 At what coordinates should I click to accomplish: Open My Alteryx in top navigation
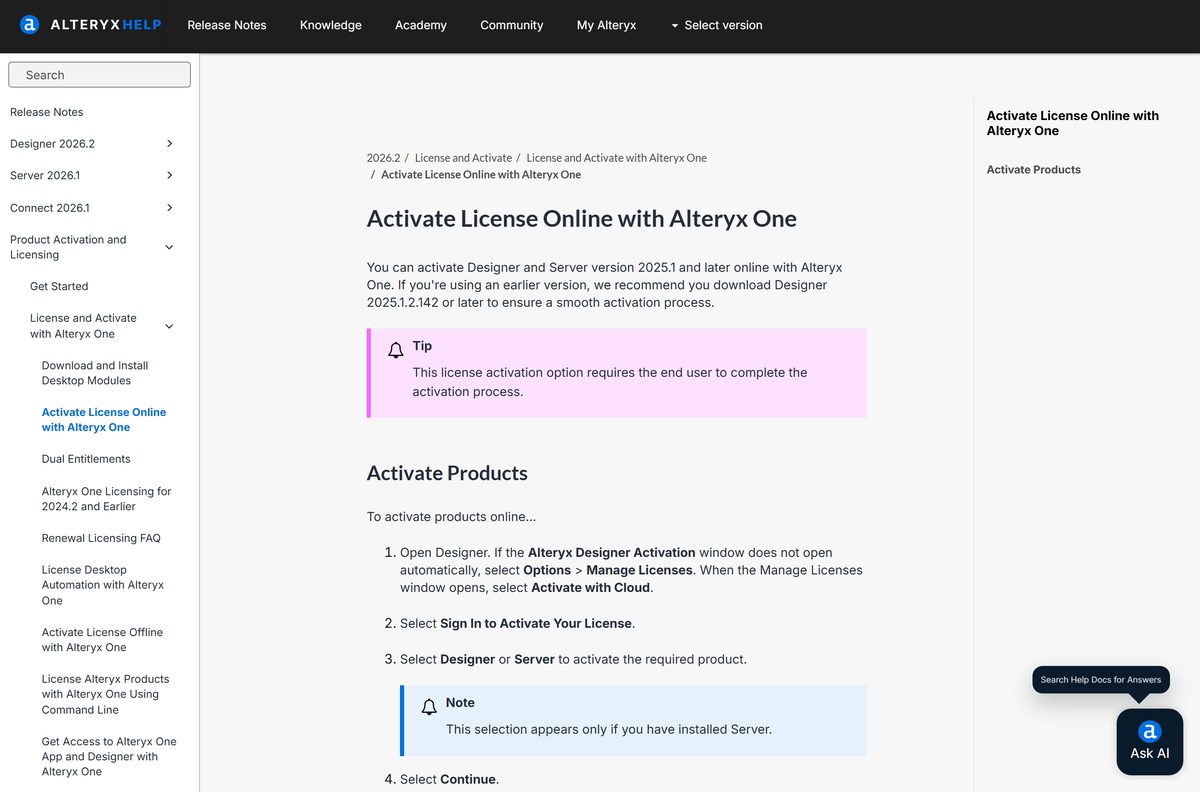(606, 25)
